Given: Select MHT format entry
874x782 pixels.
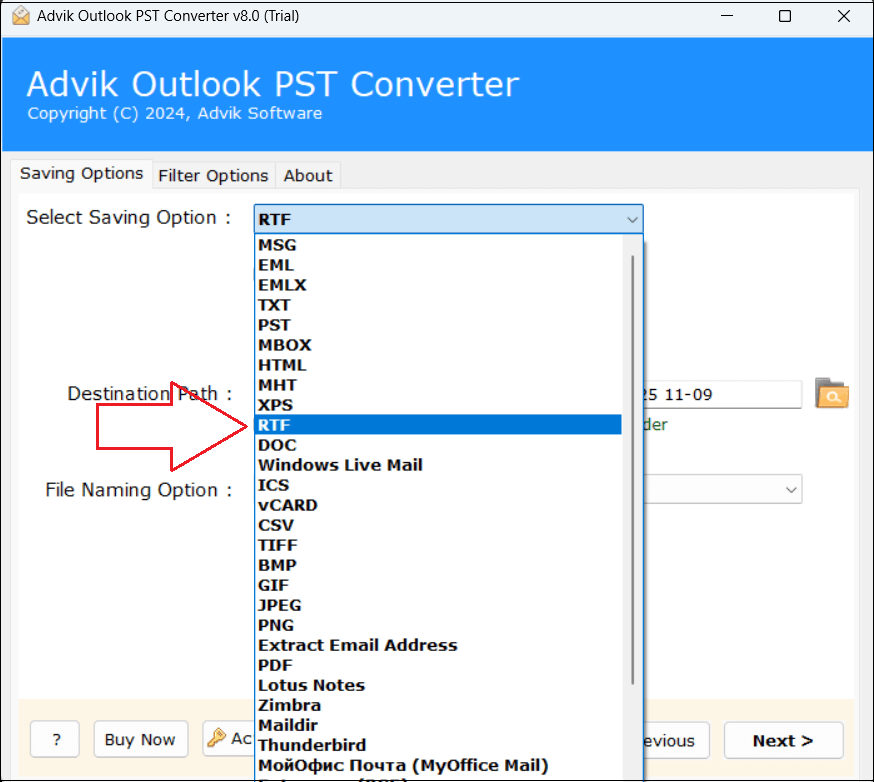Looking at the screenshot, I should pyautogui.click(x=438, y=386).
